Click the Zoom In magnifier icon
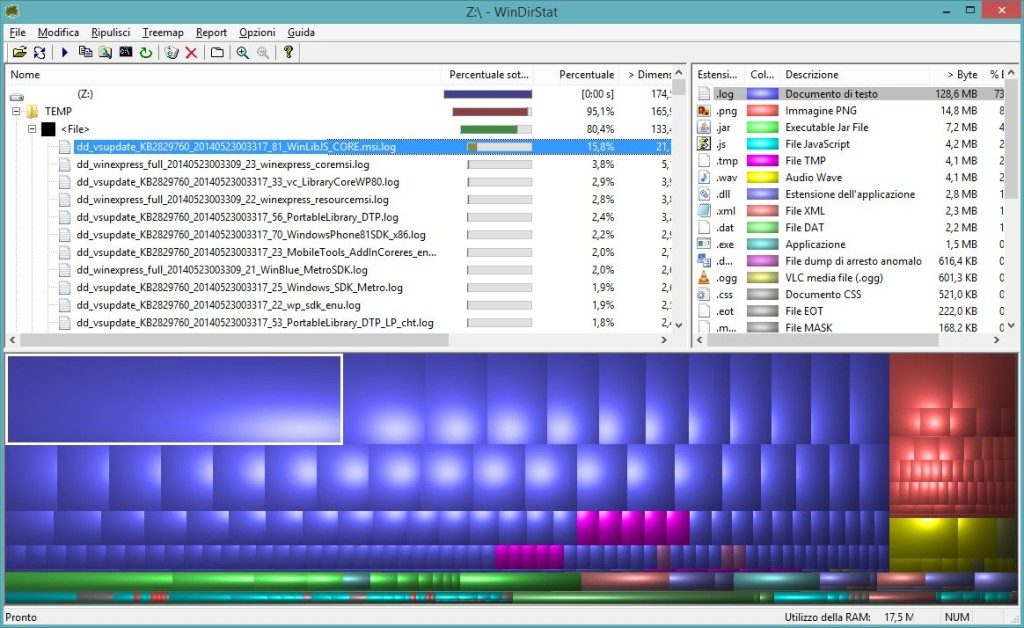This screenshot has height=628, width=1024. 242,52
